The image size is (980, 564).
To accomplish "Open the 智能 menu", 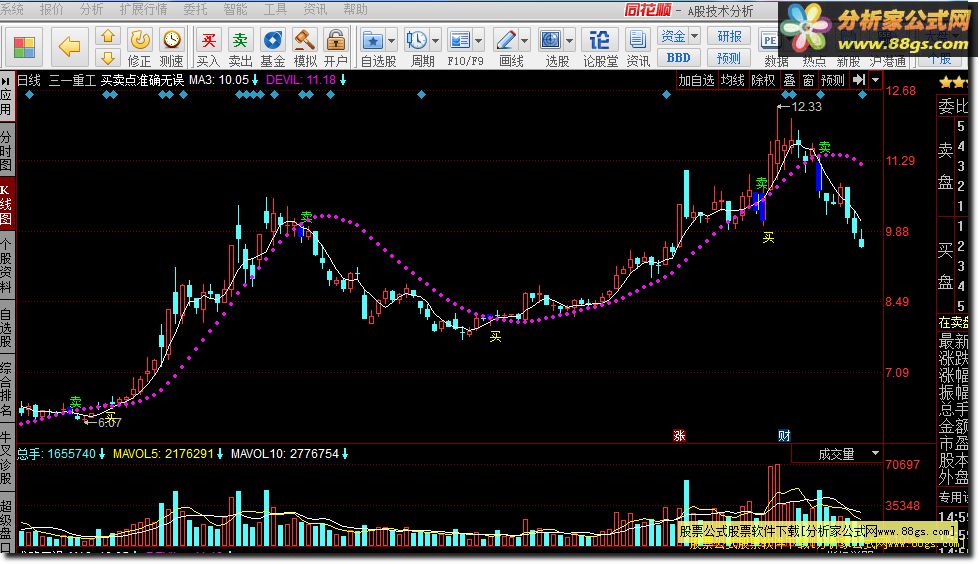I will [235, 9].
